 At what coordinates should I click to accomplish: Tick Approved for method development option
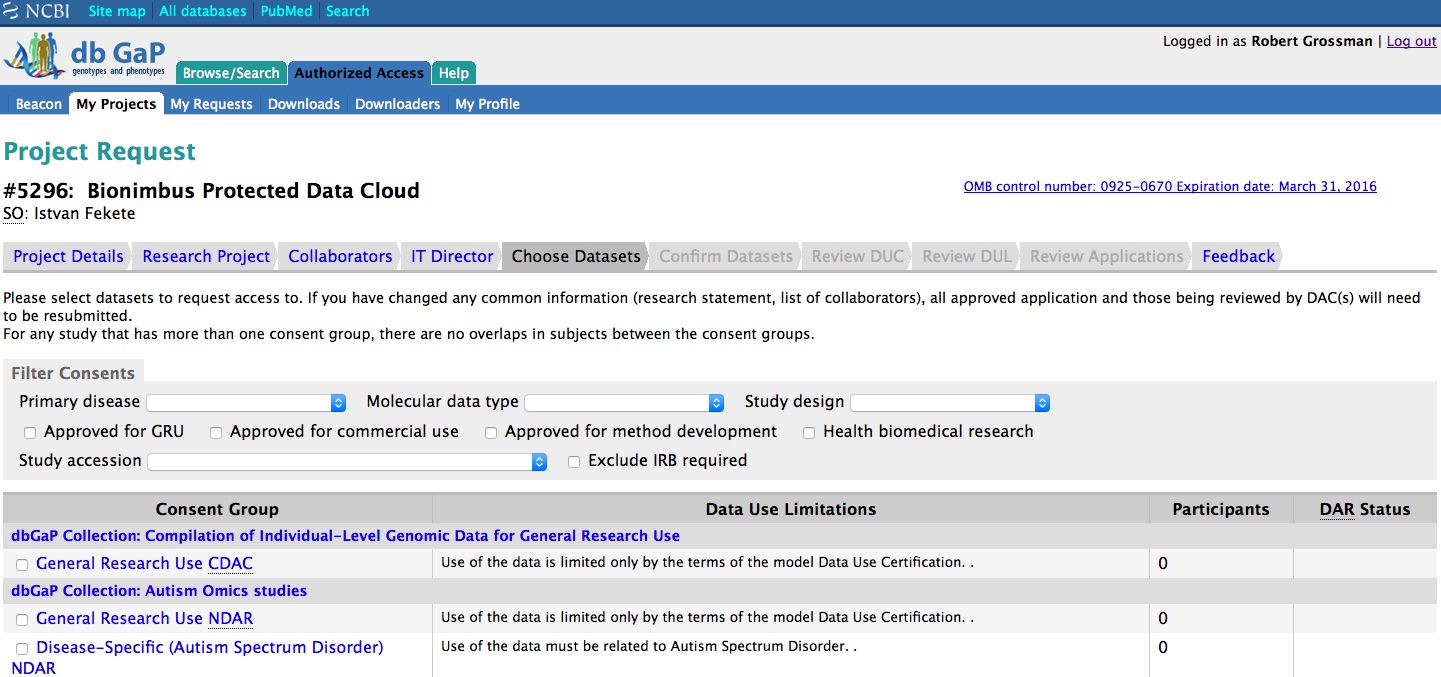[491, 433]
